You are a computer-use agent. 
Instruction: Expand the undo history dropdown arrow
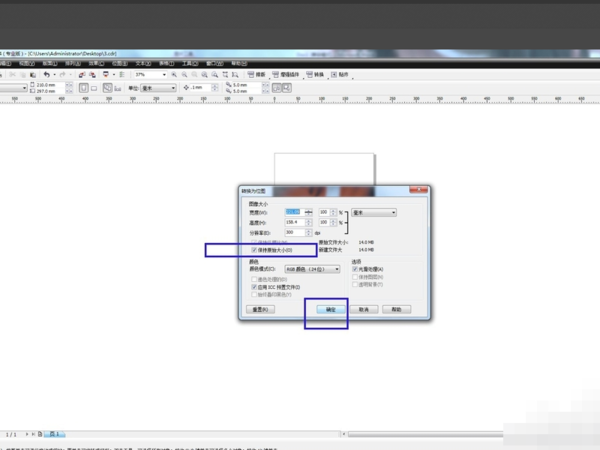(x=54, y=75)
